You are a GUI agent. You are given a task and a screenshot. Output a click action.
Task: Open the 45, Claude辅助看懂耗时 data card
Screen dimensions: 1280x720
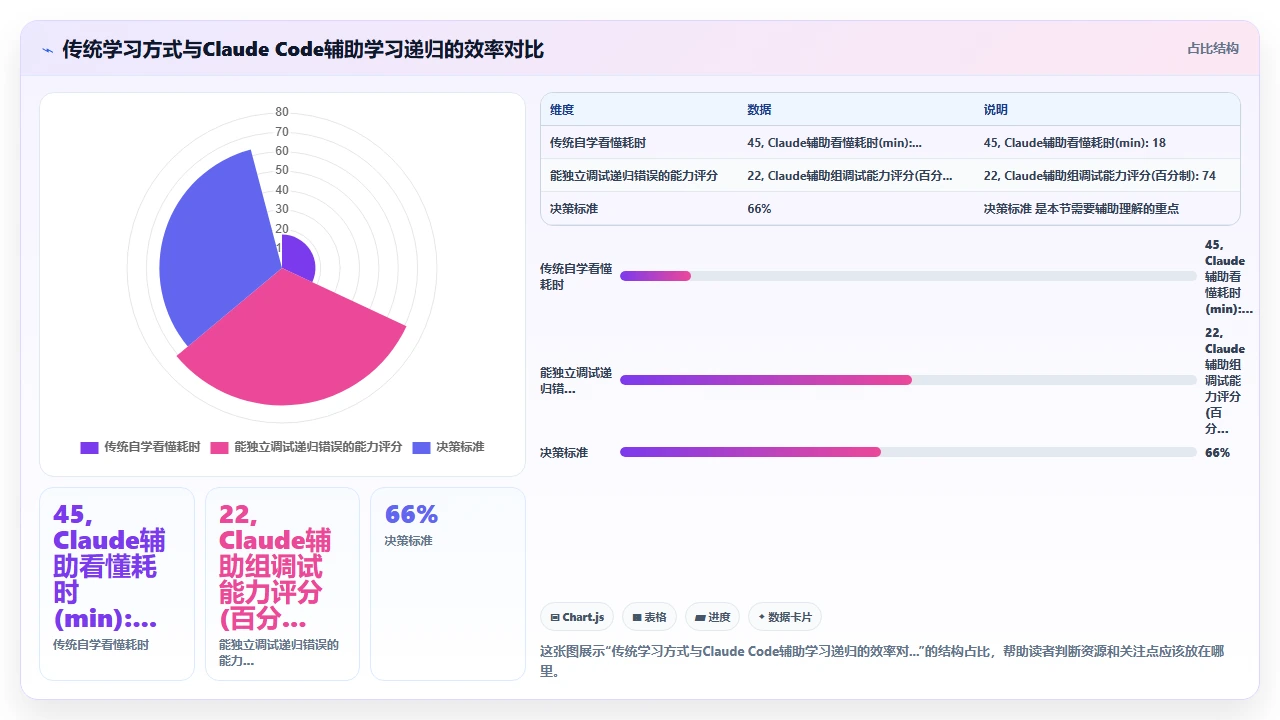pyautogui.click(x=117, y=584)
